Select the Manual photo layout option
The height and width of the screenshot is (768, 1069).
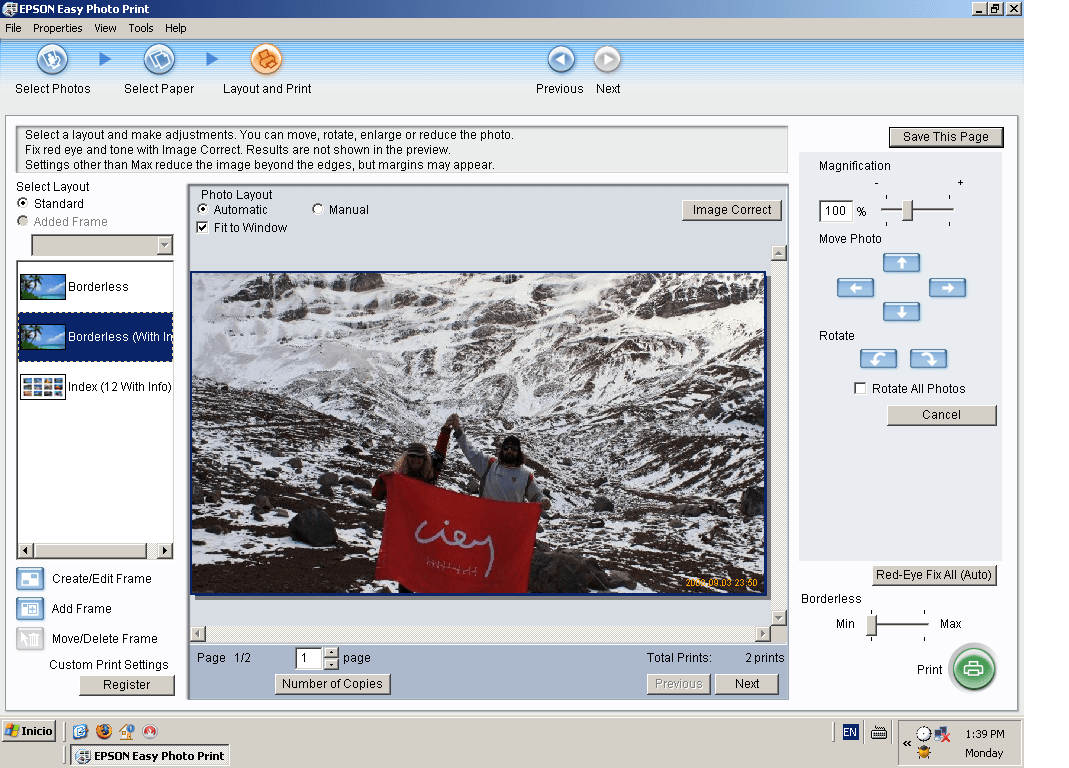click(x=318, y=210)
